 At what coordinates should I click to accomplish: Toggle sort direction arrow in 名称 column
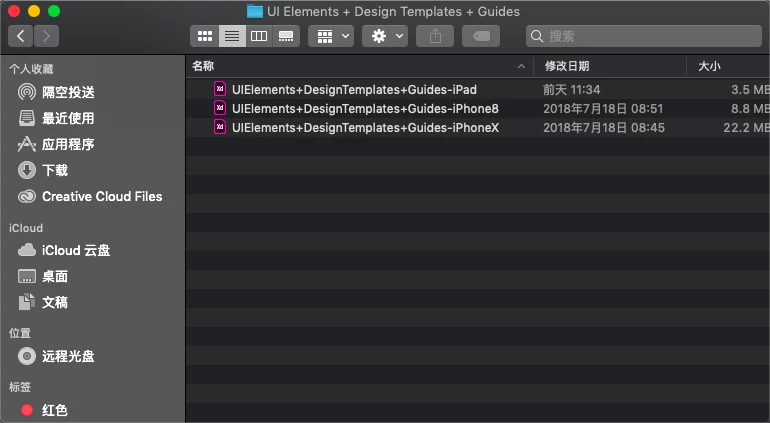pos(522,66)
